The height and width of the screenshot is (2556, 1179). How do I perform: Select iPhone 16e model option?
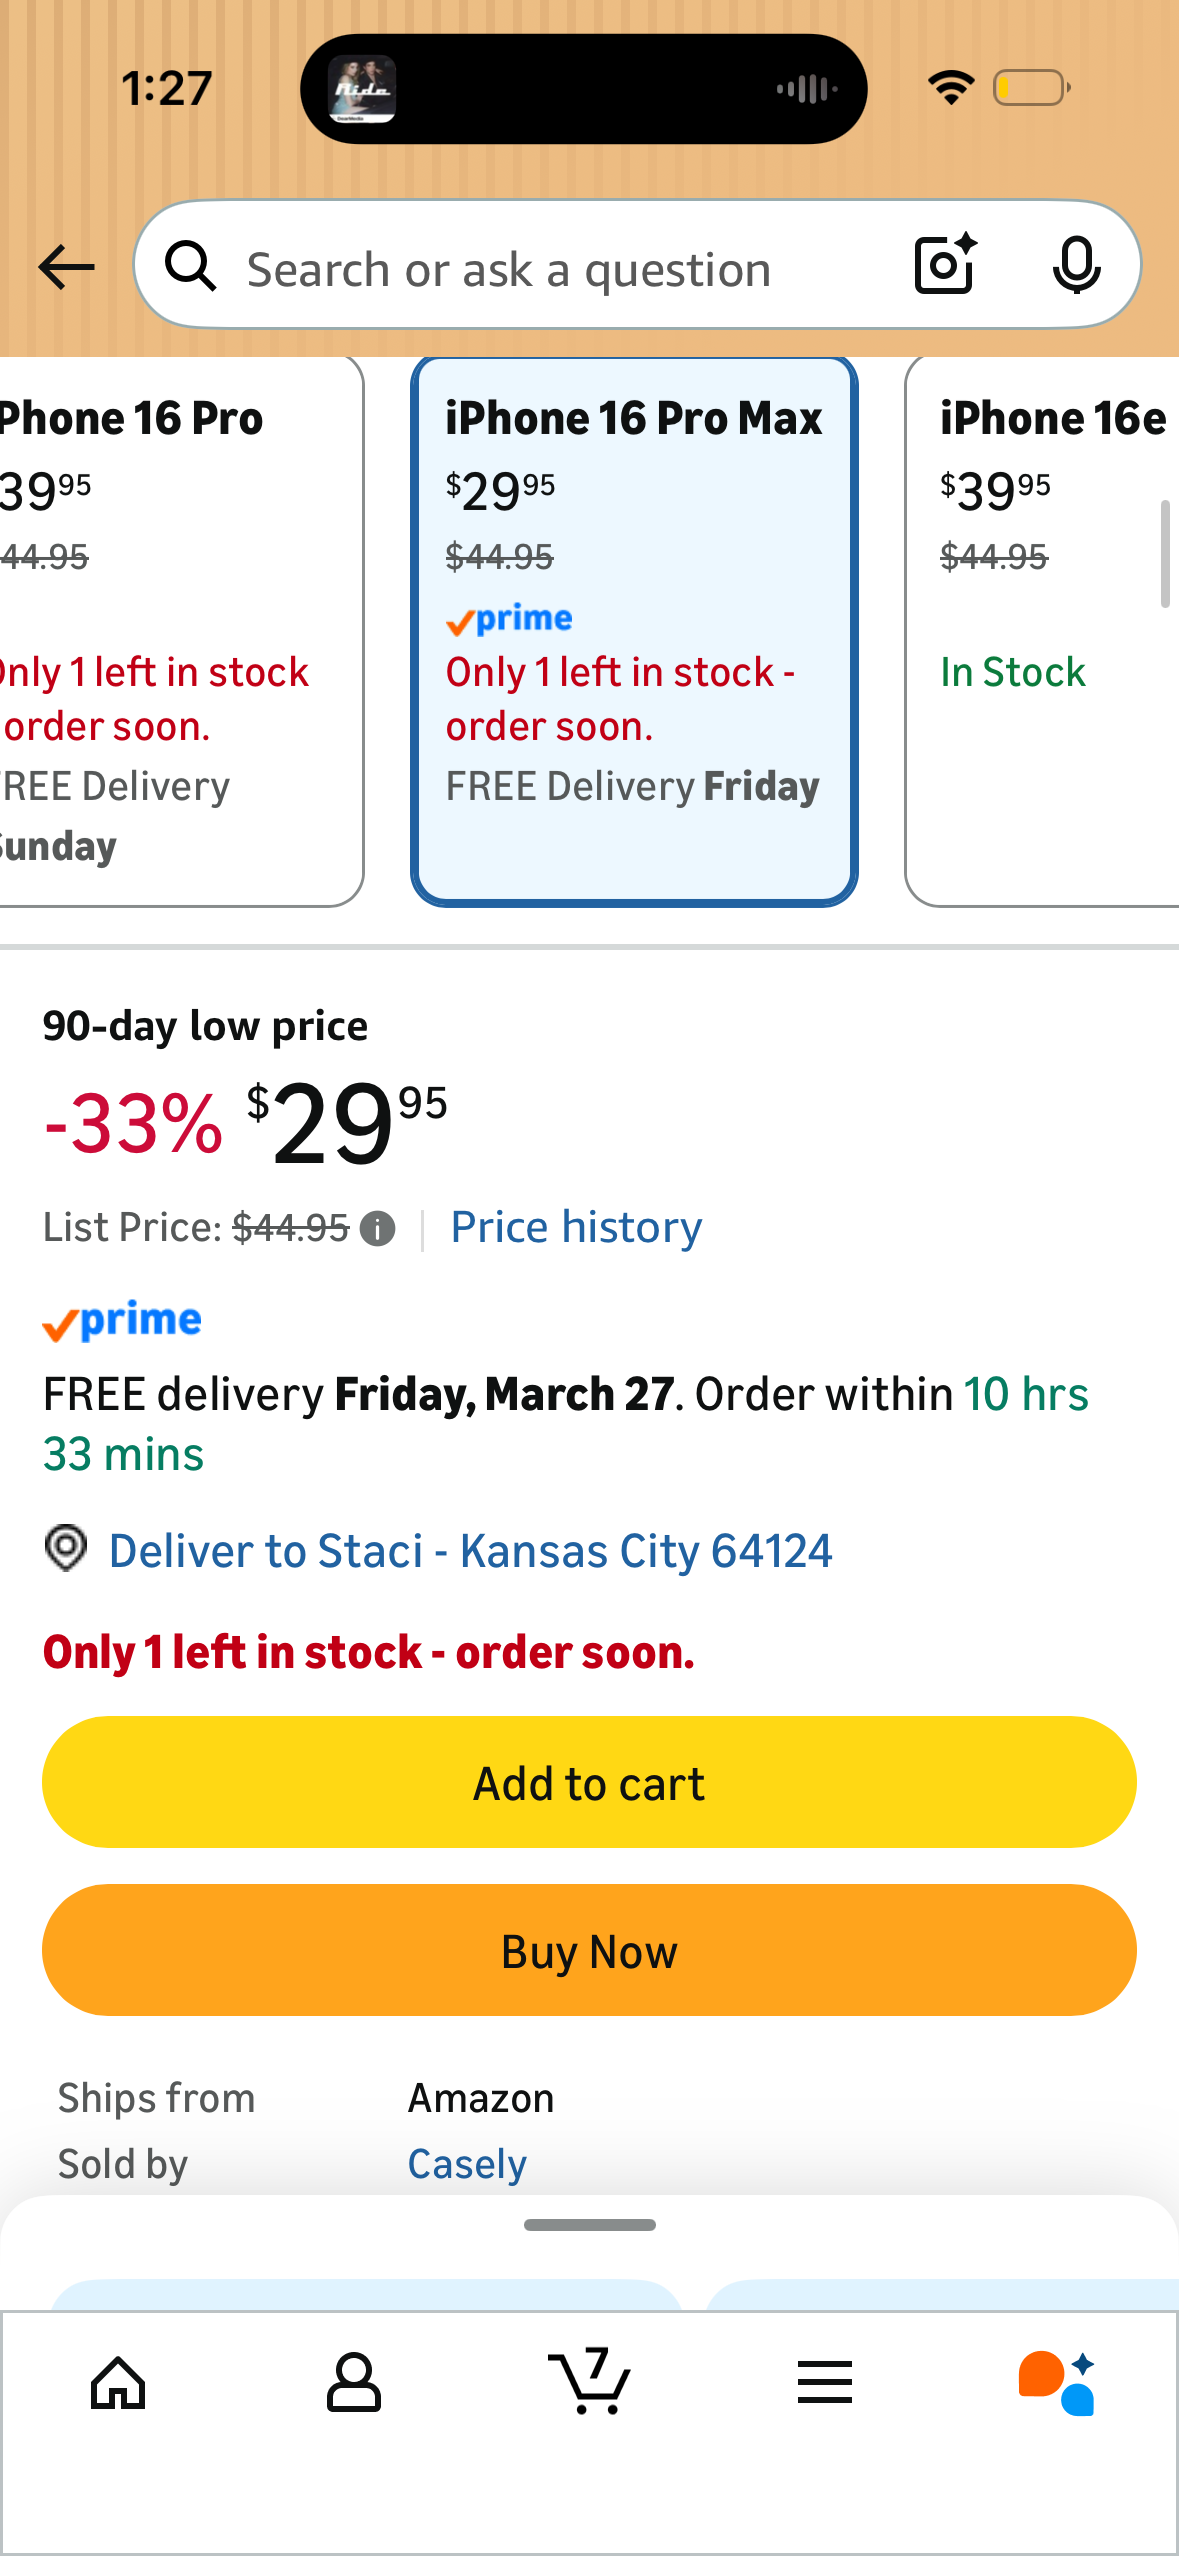[x=1042, y=631]
